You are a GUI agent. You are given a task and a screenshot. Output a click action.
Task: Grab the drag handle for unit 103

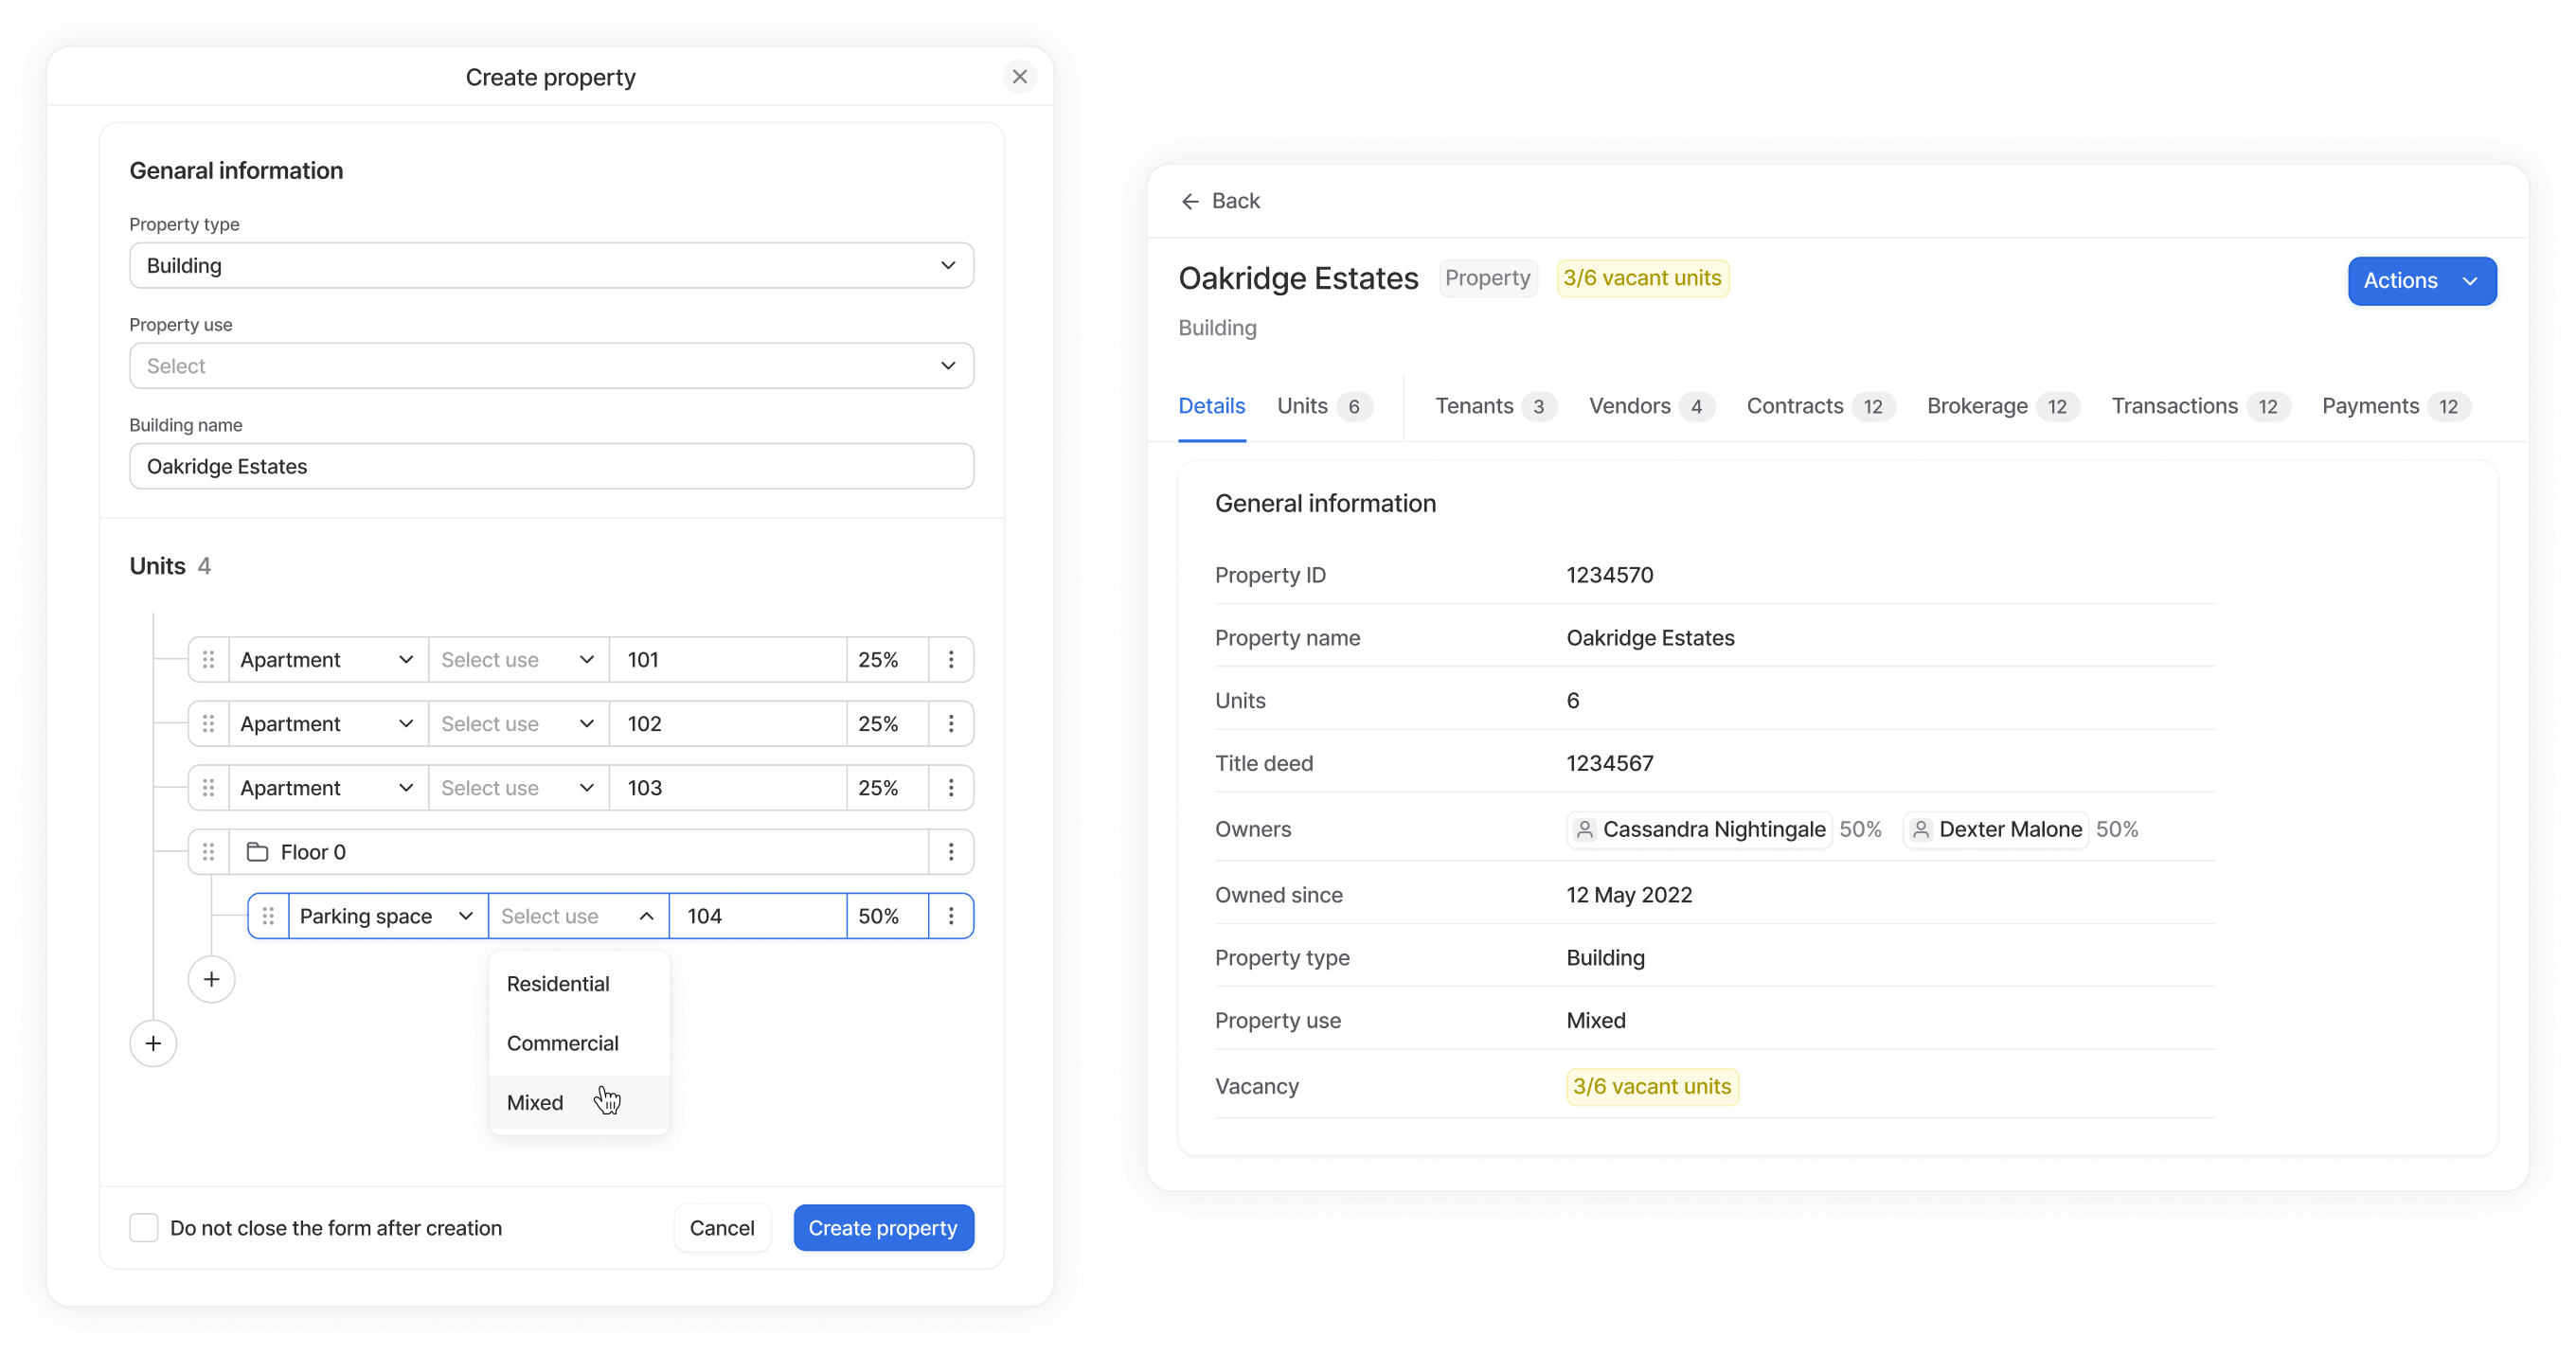tap(208, 788)
